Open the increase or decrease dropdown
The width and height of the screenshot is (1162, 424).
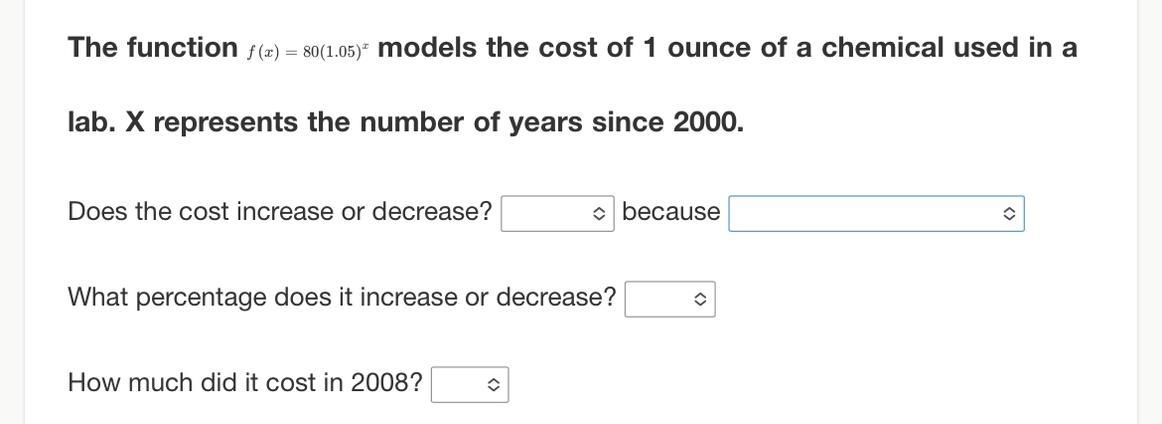point(557,213)
